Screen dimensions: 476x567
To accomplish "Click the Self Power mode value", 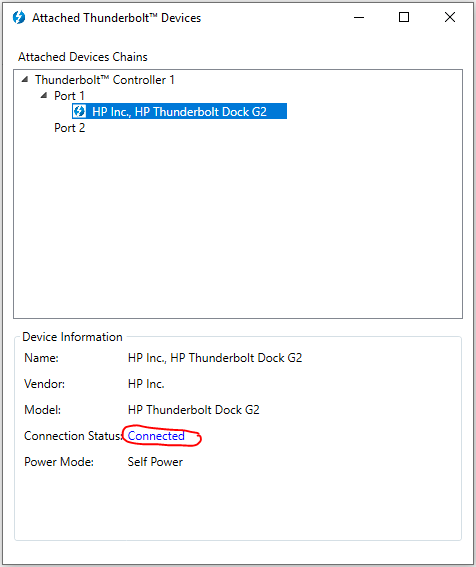I will (x=155, y=462).
